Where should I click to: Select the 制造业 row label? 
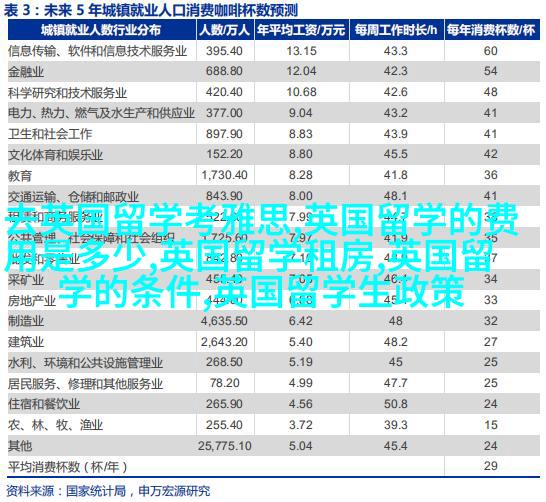click(26, 321)
